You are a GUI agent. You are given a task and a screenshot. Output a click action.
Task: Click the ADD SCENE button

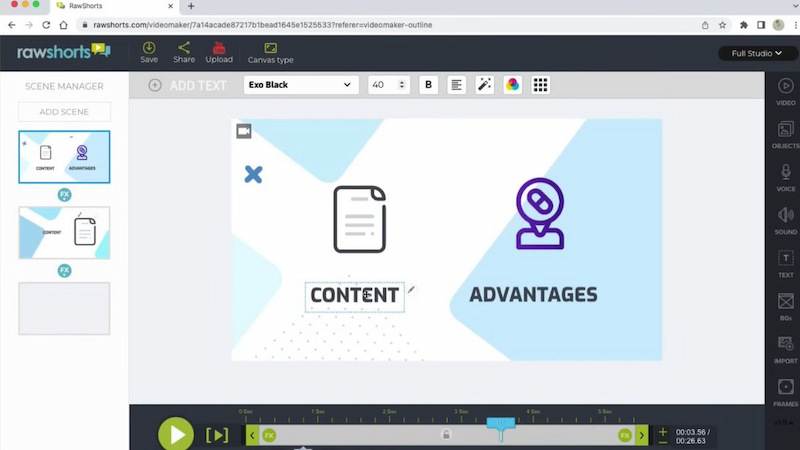tap(64, 112)
